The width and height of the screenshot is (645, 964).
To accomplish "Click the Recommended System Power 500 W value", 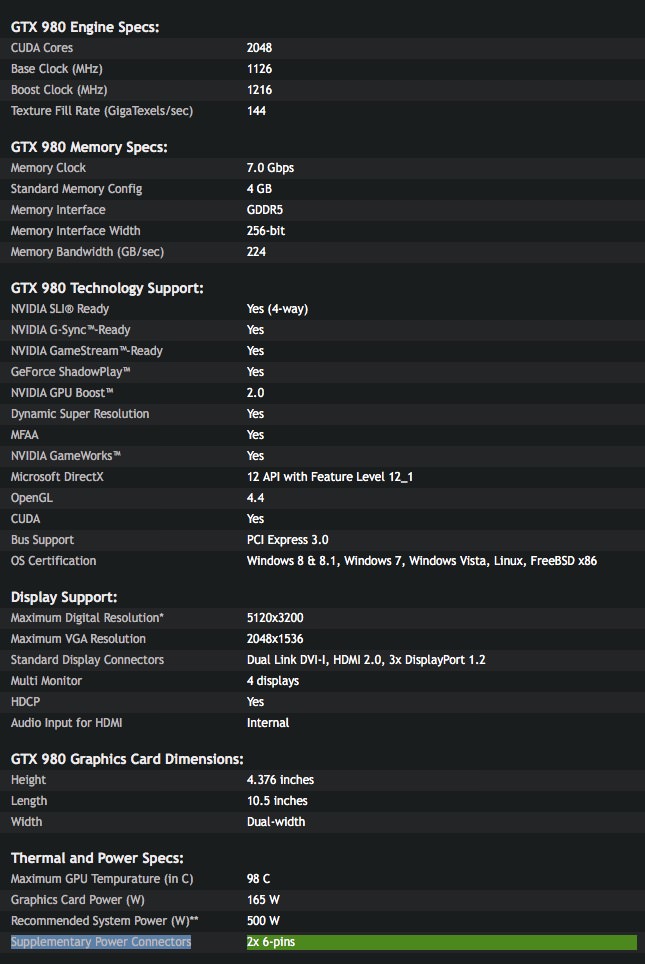I will (x=263, y=921).
